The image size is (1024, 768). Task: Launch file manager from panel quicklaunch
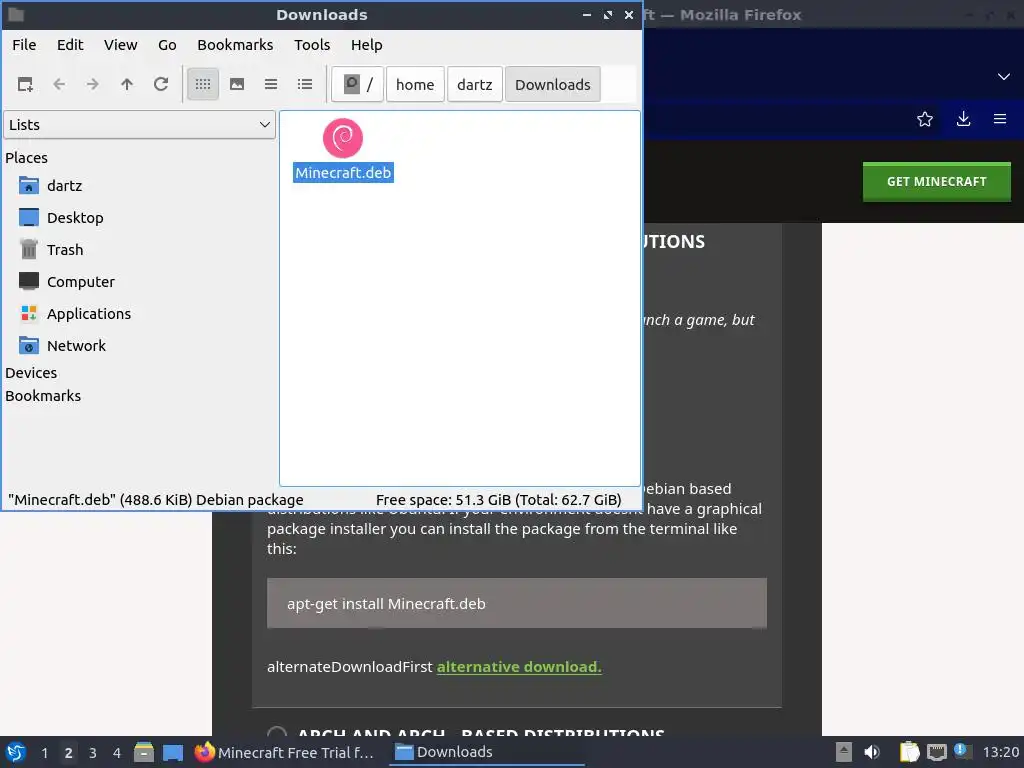click(x=144, y=752)
